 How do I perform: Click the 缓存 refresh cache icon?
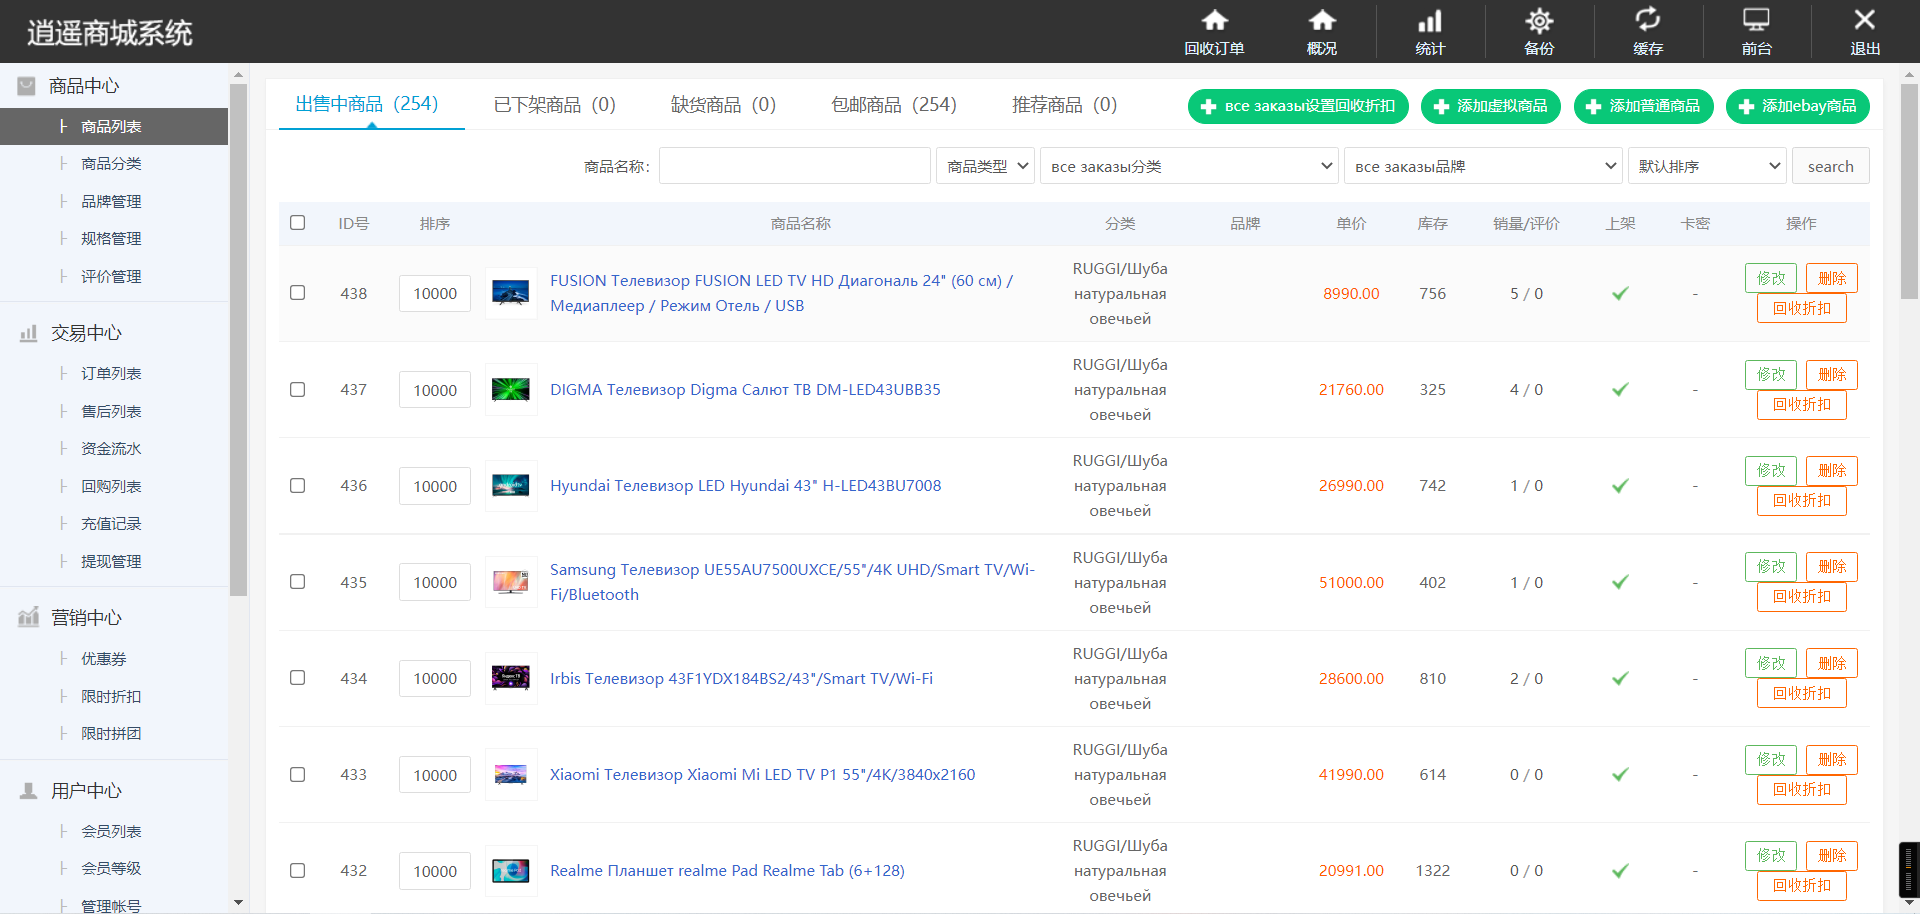[1648, 20]
